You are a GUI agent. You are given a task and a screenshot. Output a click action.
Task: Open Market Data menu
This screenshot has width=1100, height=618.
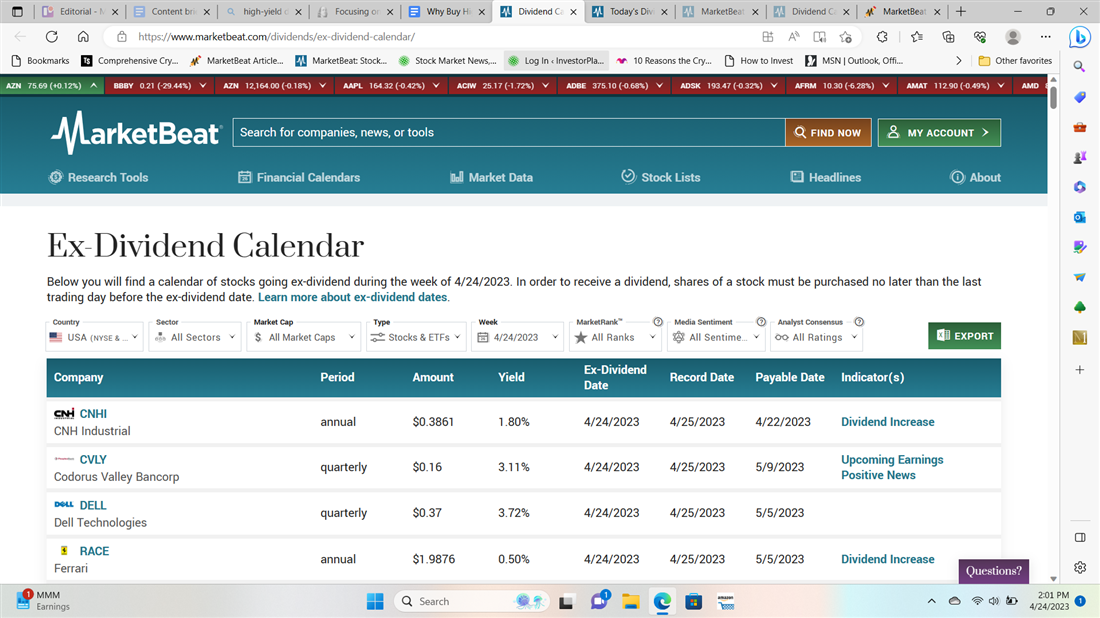[491, 177]
